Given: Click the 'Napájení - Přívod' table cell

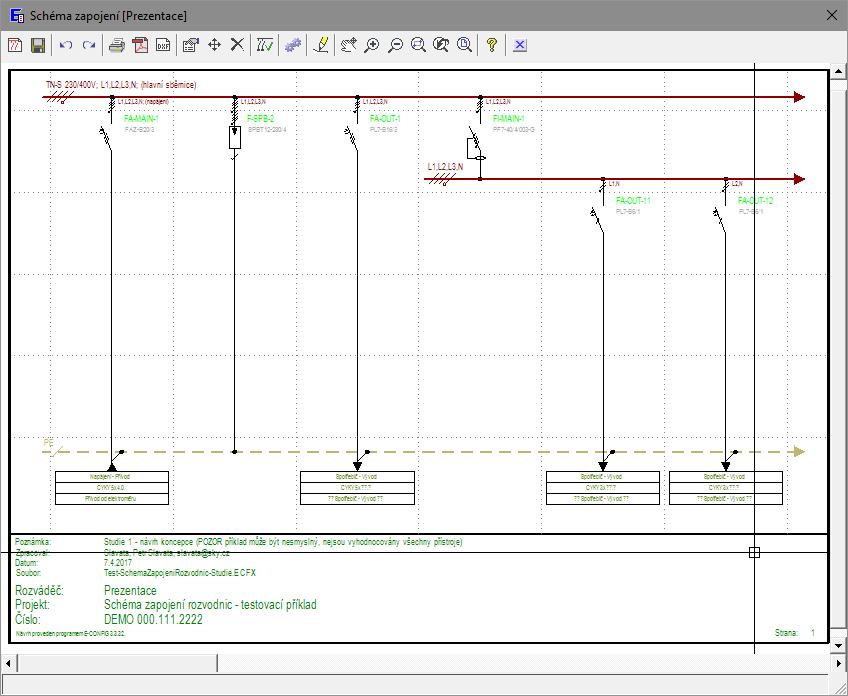Looking at the screenshot, I should point(112,477).
